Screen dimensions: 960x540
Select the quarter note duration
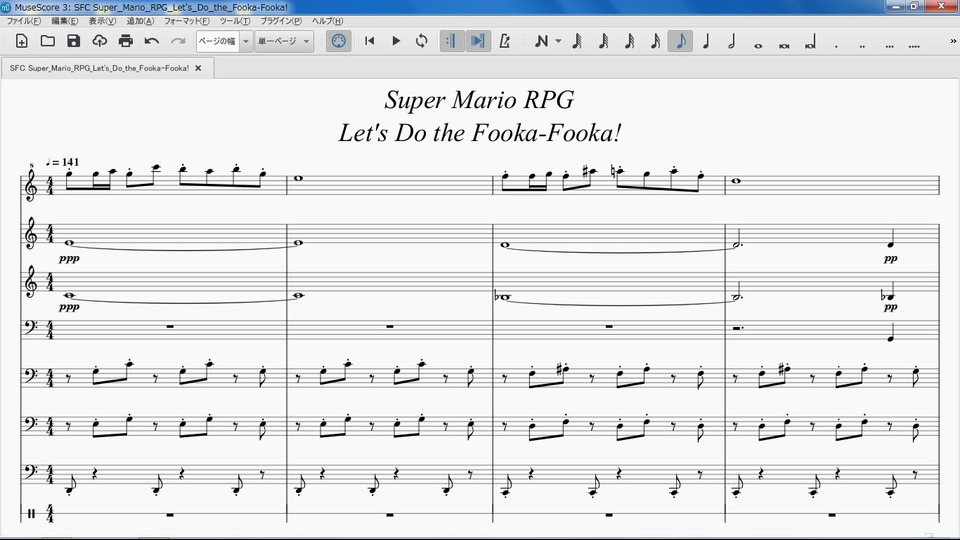[x=706, y=41]
